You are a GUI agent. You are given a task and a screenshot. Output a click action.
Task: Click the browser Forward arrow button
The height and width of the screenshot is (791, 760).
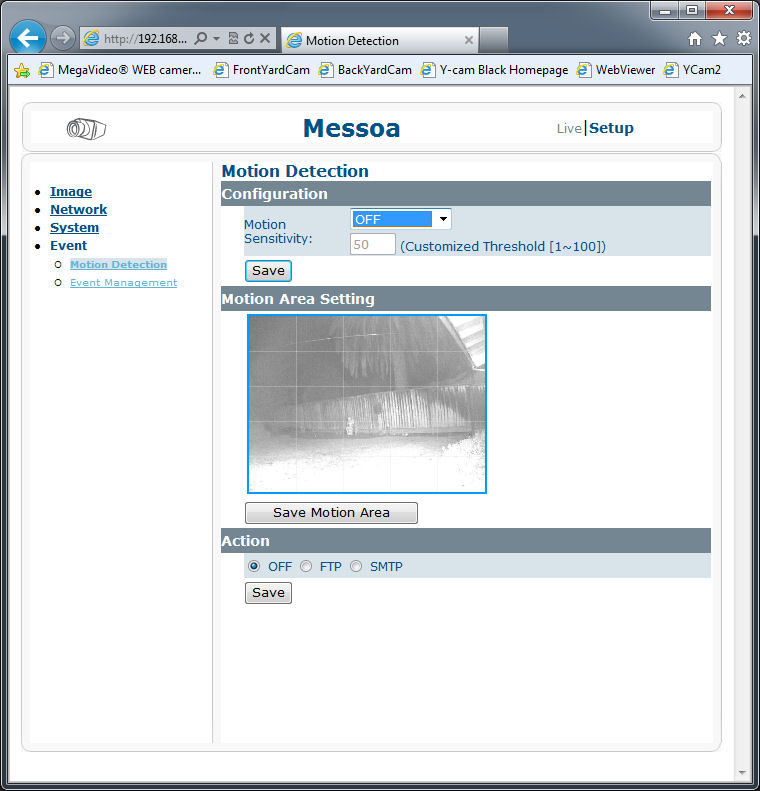point(63,39)
